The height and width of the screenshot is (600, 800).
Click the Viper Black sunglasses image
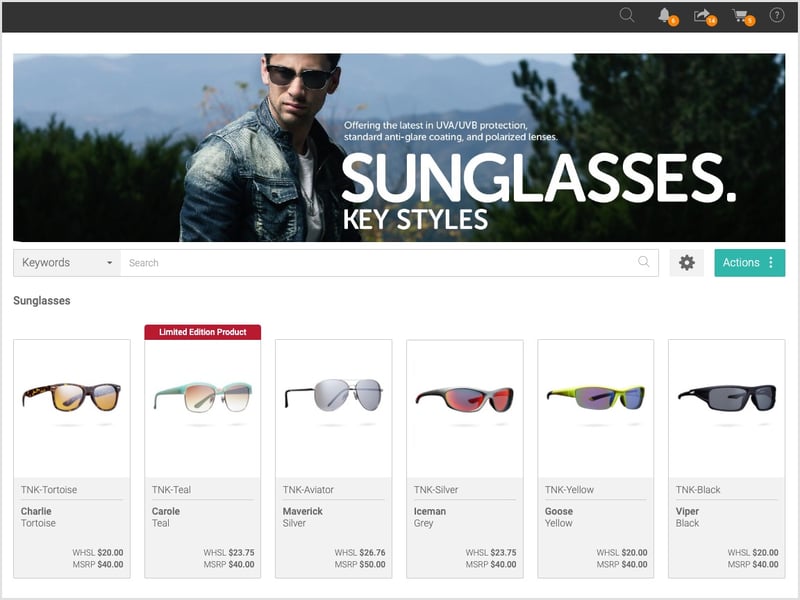(x=725, y=398)
